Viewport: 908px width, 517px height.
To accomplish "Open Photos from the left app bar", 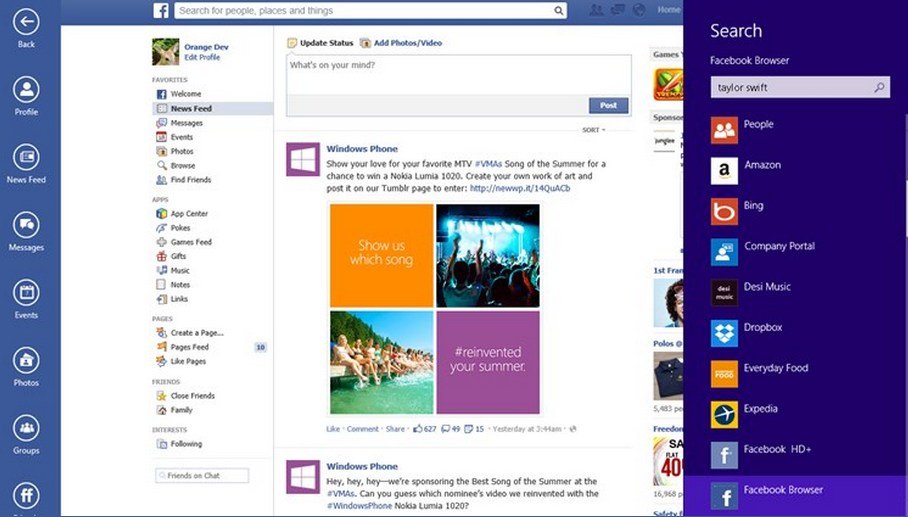I will (26, 360).
